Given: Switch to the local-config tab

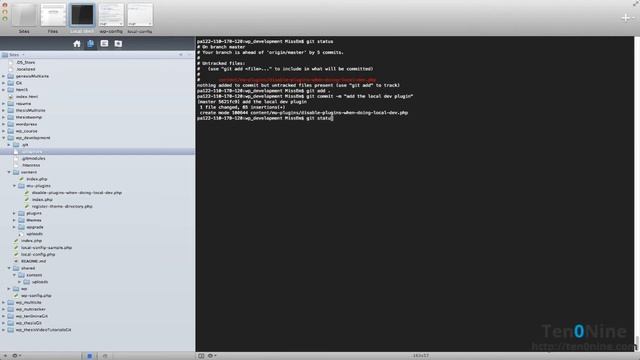Looking at the screenshot, I should coord(140,18).
